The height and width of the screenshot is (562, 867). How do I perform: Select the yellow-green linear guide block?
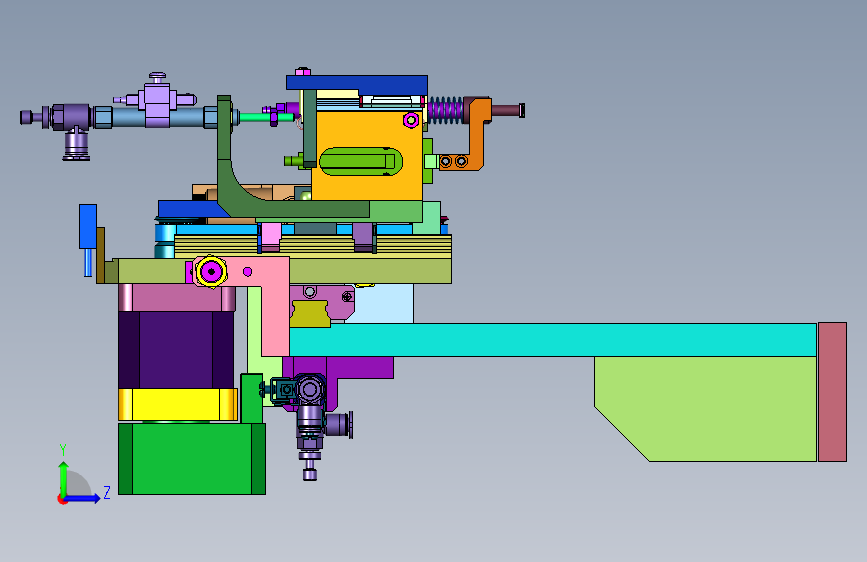click(x=310, y=314)
